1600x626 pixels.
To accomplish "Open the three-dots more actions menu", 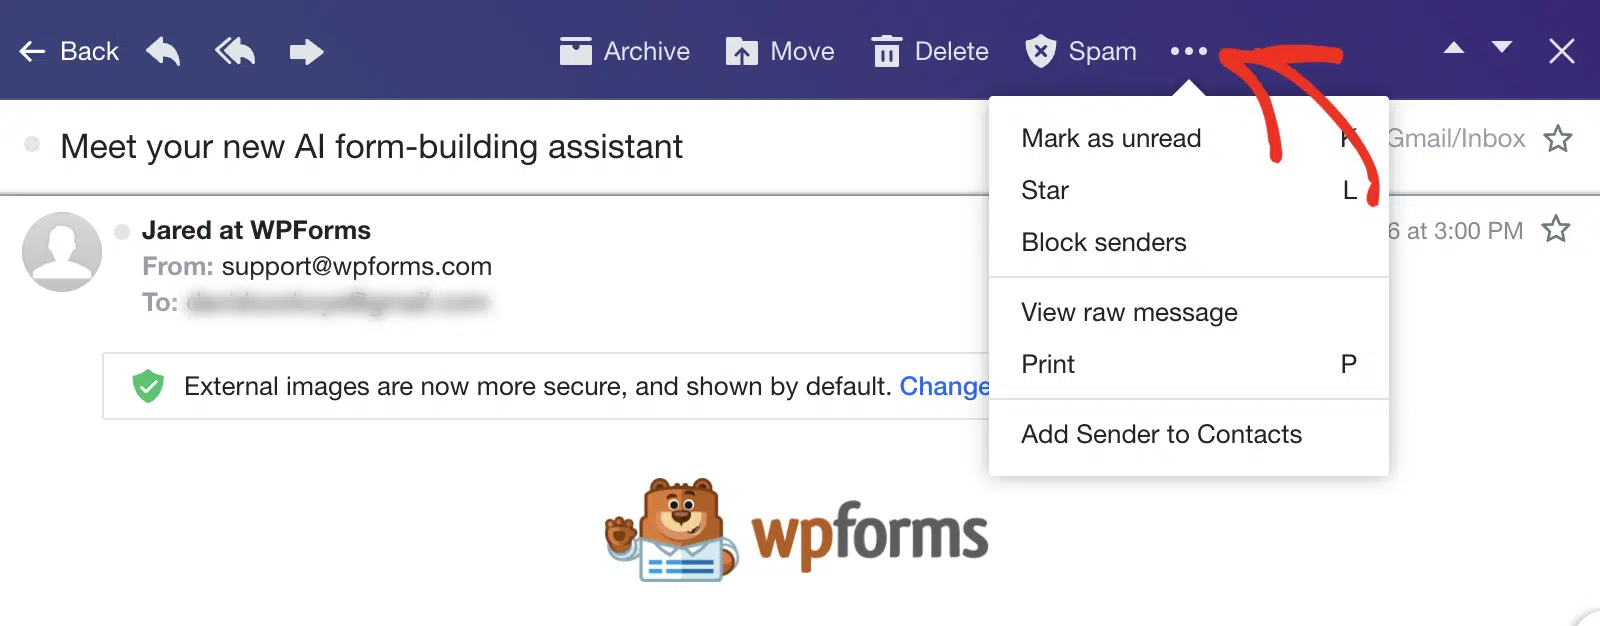I will coord(1189,51).
